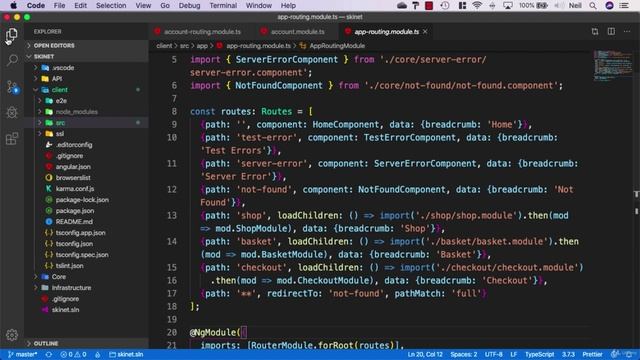The width and height of the screenshot is (640, 360).
Task: Expand the OUTLINE section
Action: point(86,344)
